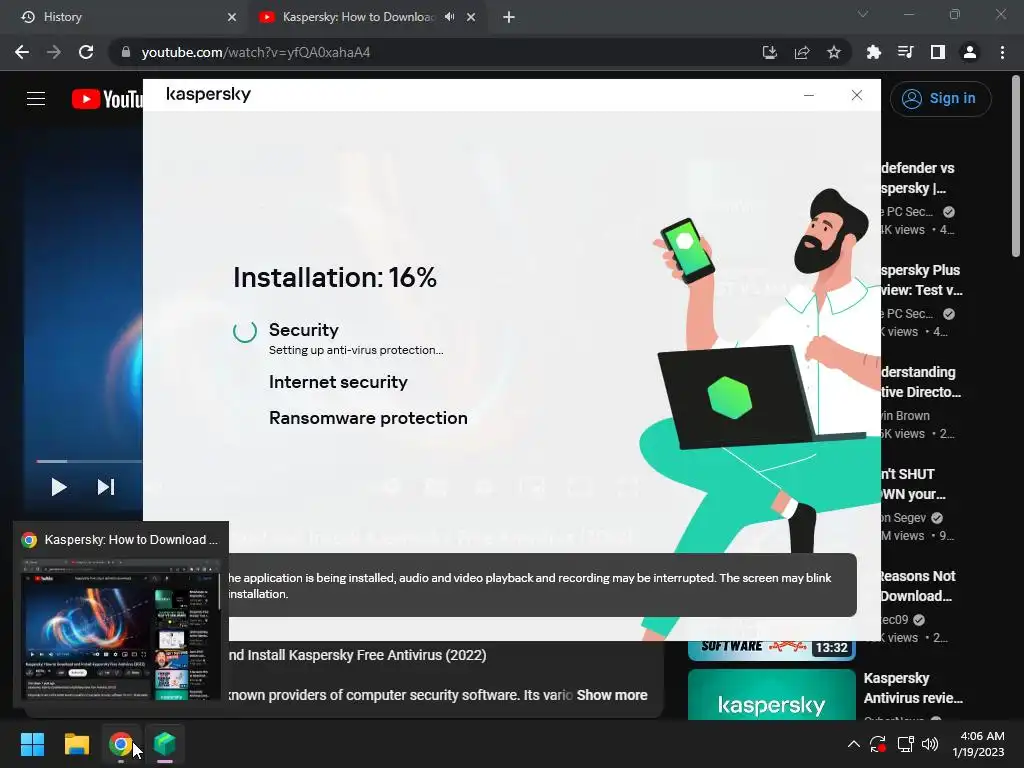Click the Installation: 16% heading
The height and width of the screenshot is (768, 1024).
point(335,278)
